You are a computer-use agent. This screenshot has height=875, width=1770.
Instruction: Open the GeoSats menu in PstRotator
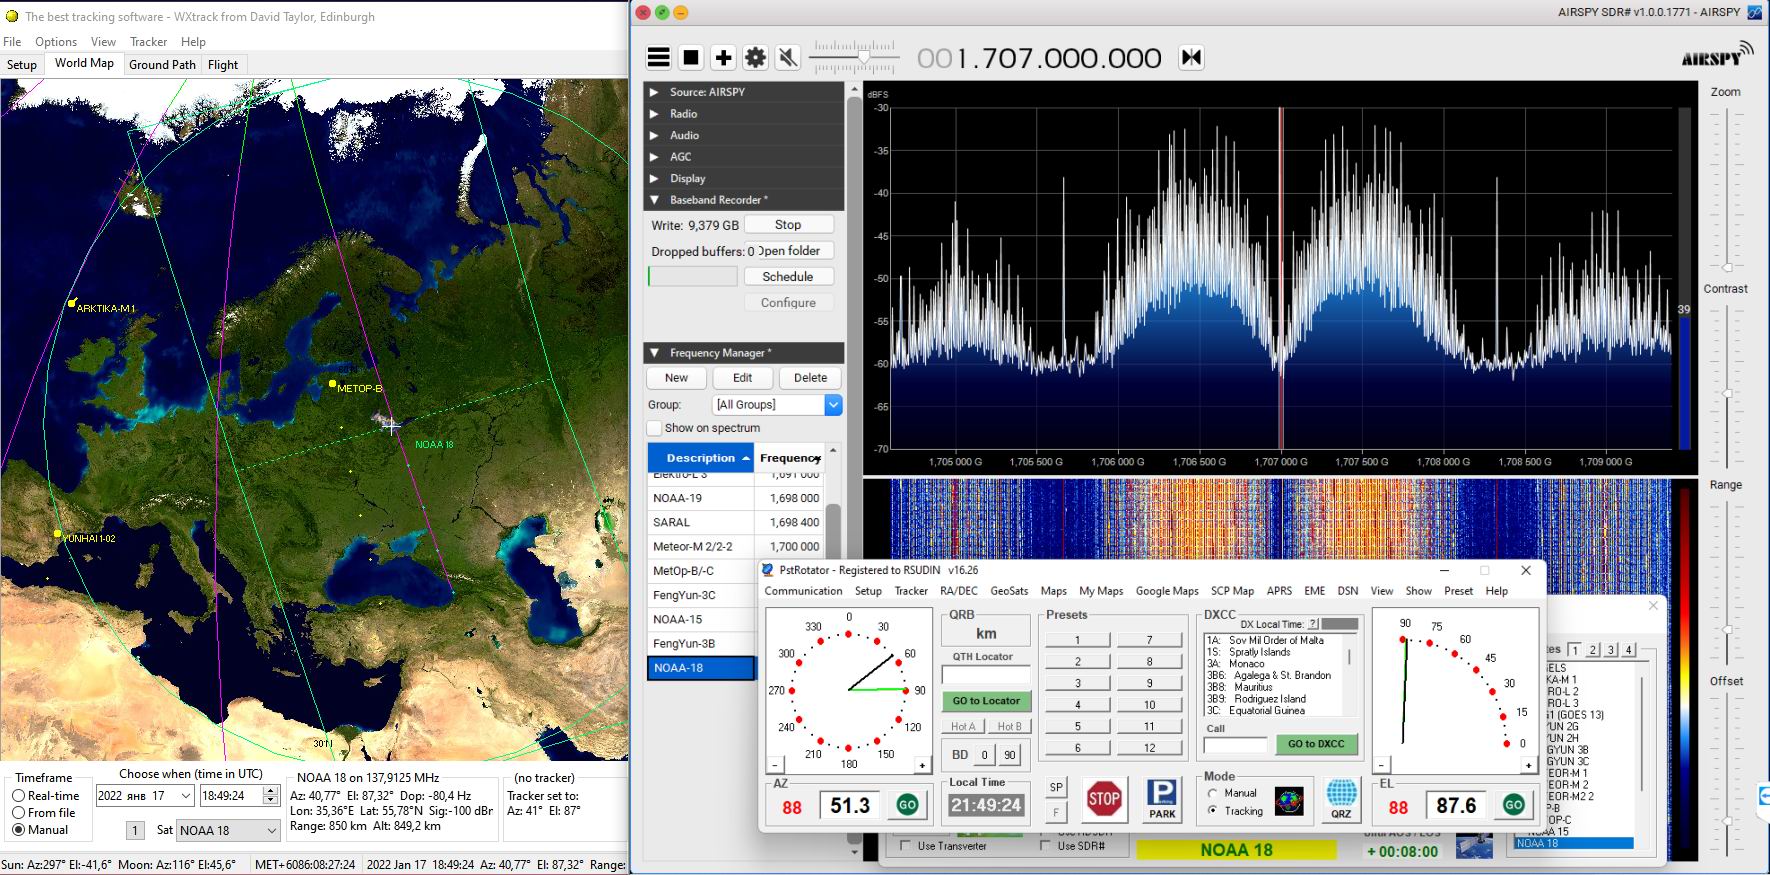click(1009, 591)
